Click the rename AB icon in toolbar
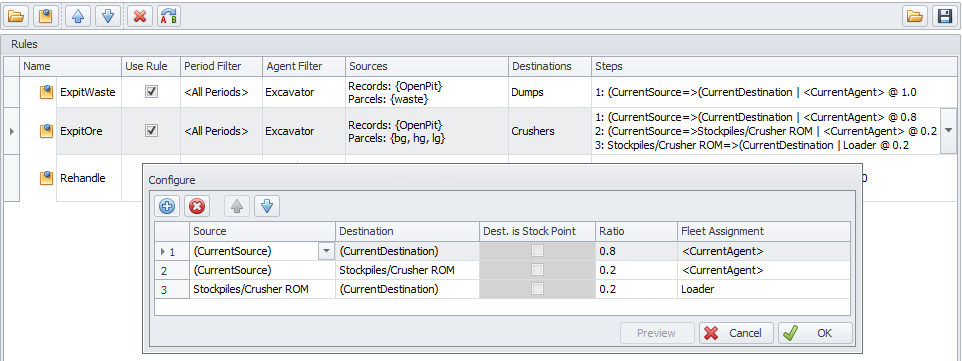The image size is (962, 361). point(168,16)
